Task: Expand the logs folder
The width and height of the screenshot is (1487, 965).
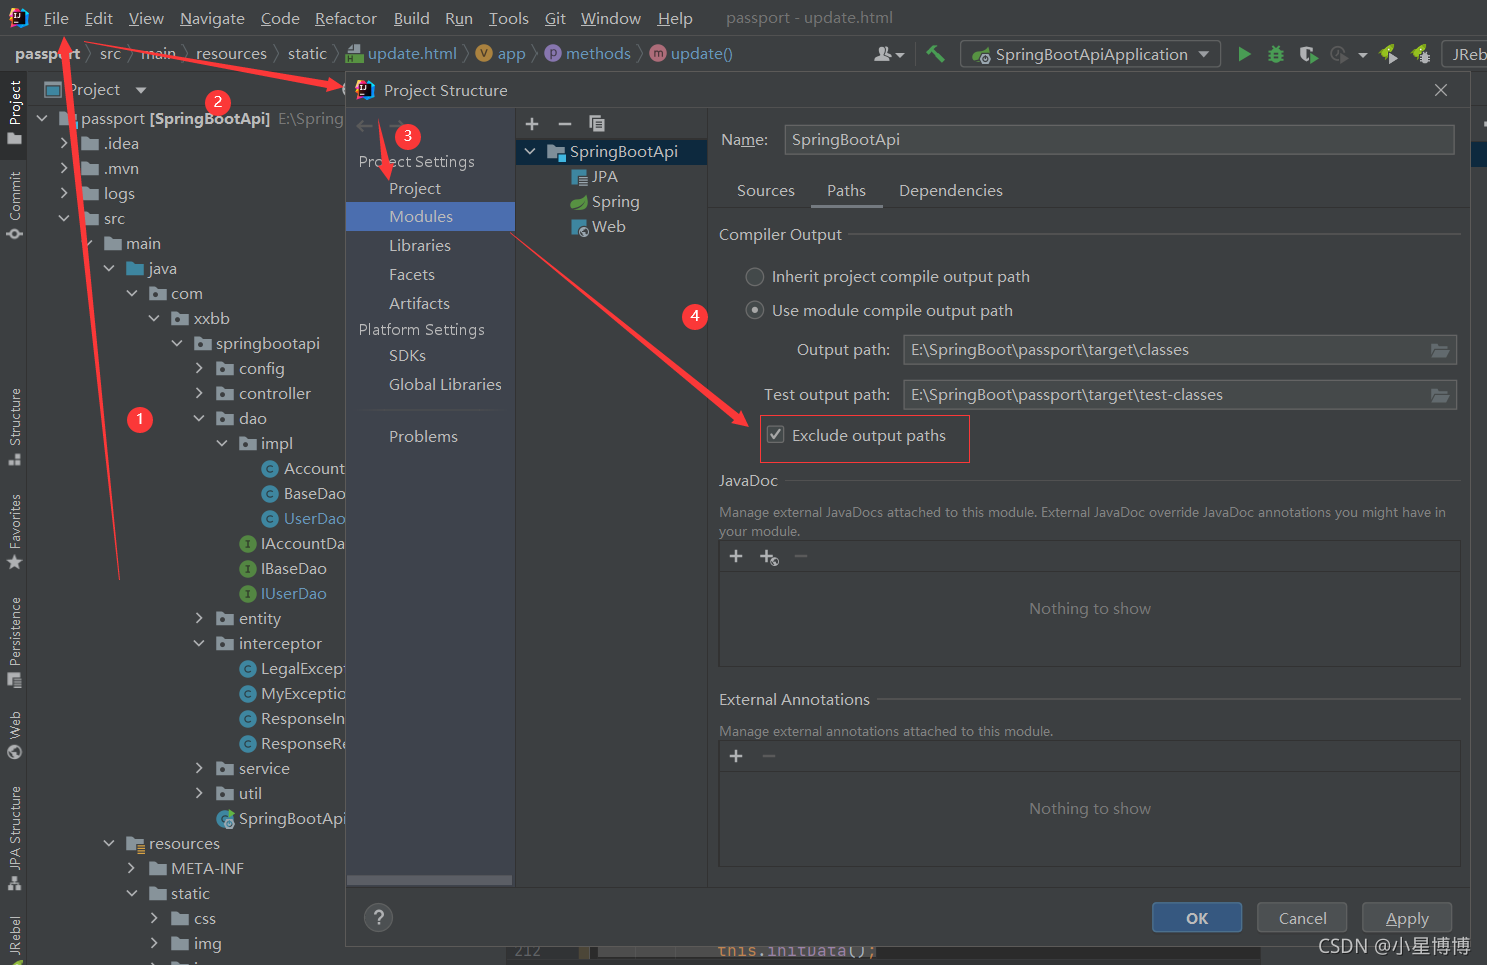Action: pyautogui.click(x=64, y=194)
